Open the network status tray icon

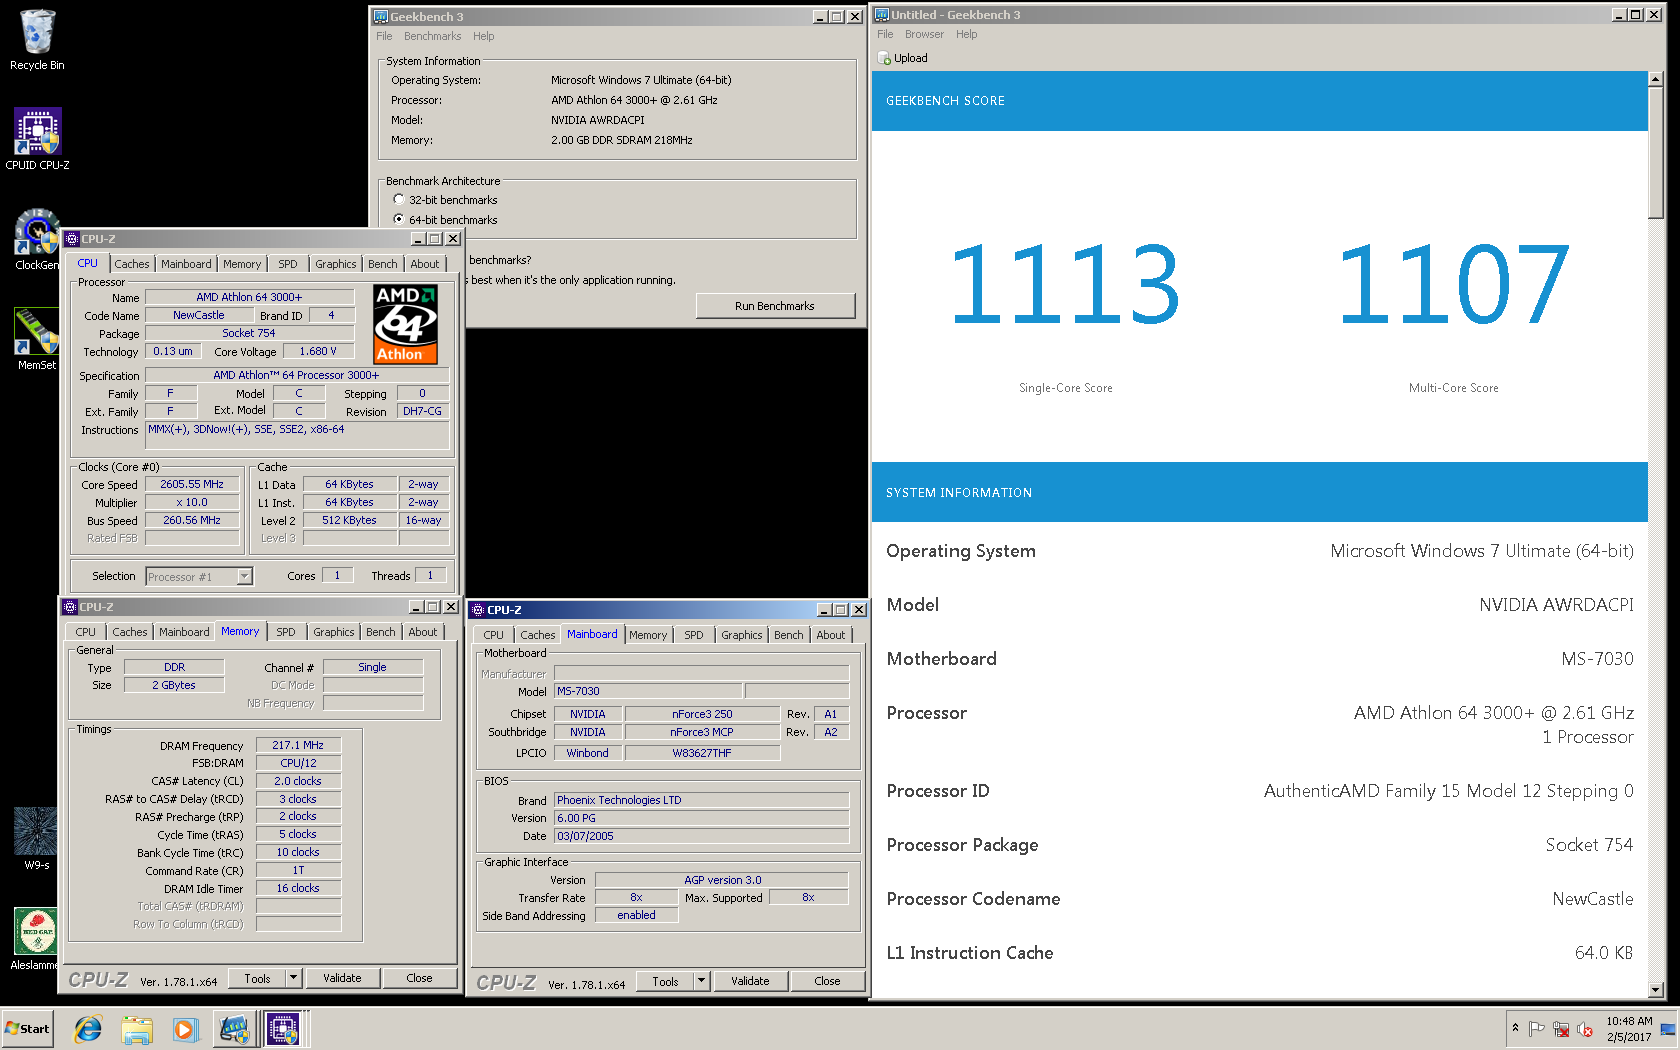[1561, 1028]
